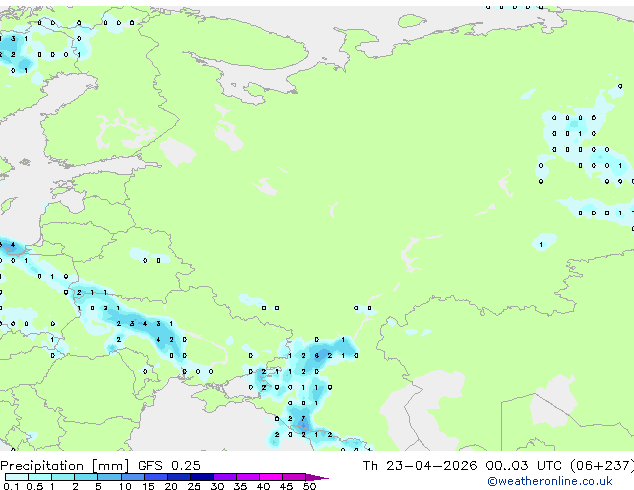
Task: Click the 0.1–0.5 mm legend color segment
Action: coord(17,477)
